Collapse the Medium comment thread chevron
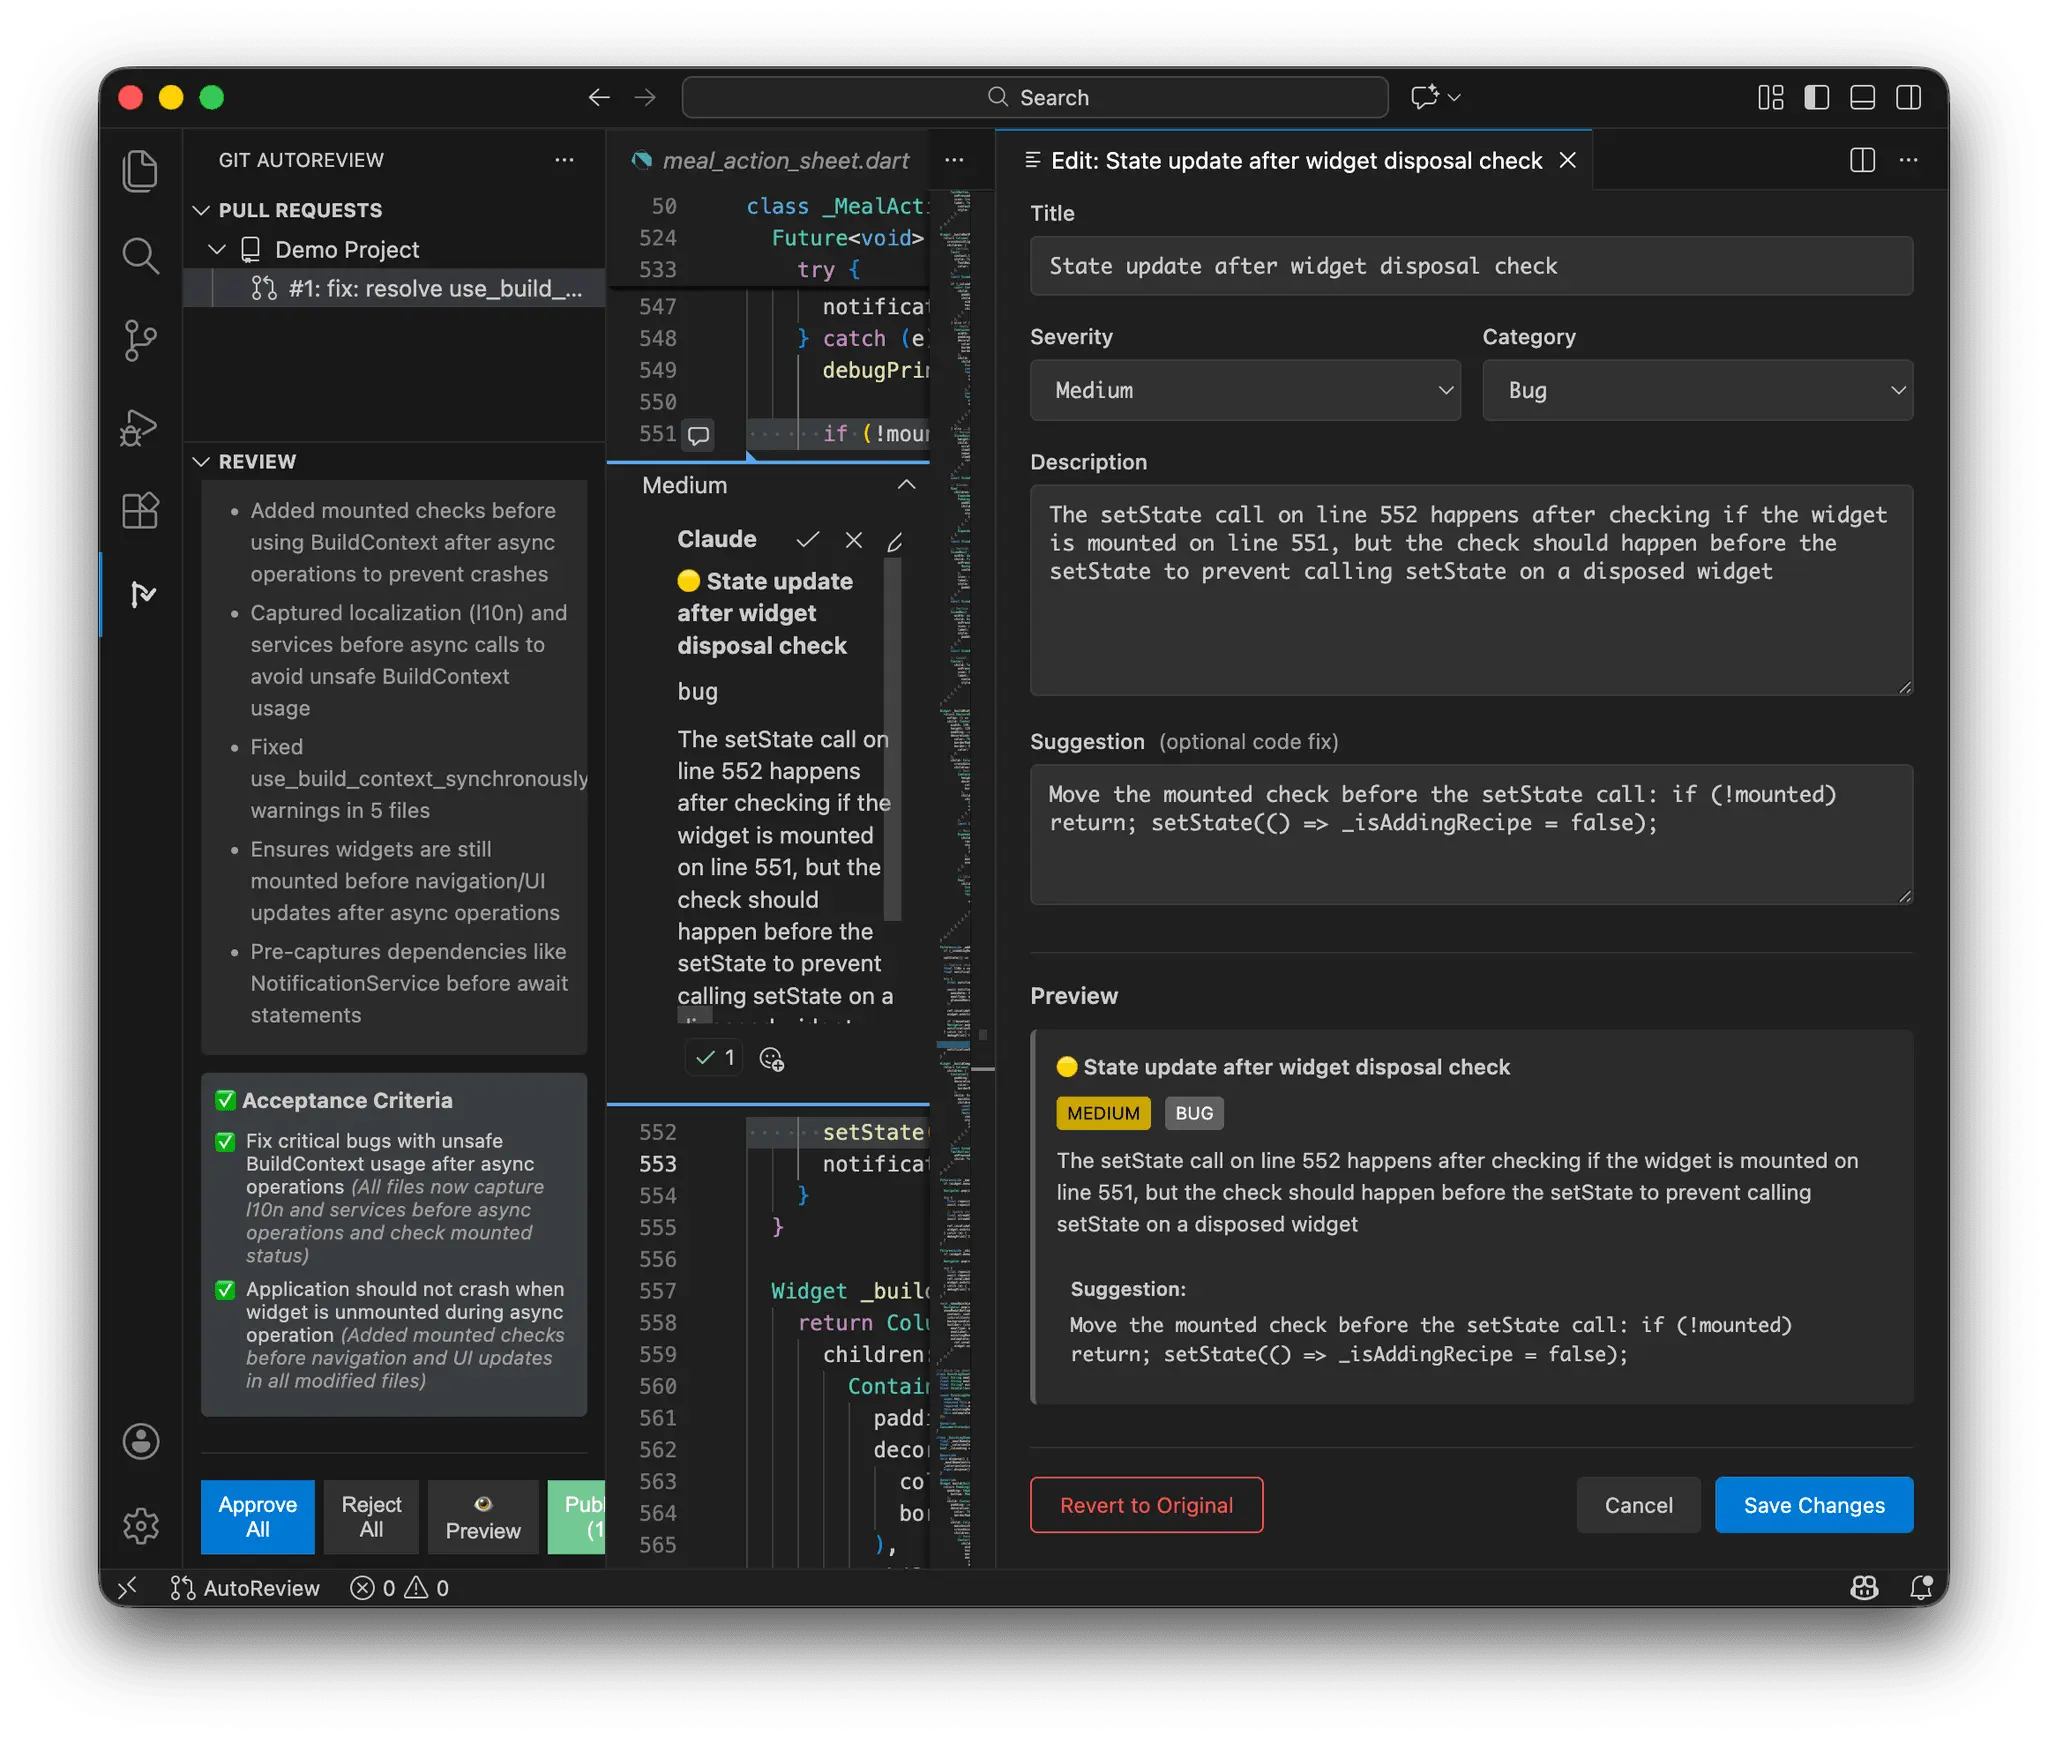 coord(906,485)
